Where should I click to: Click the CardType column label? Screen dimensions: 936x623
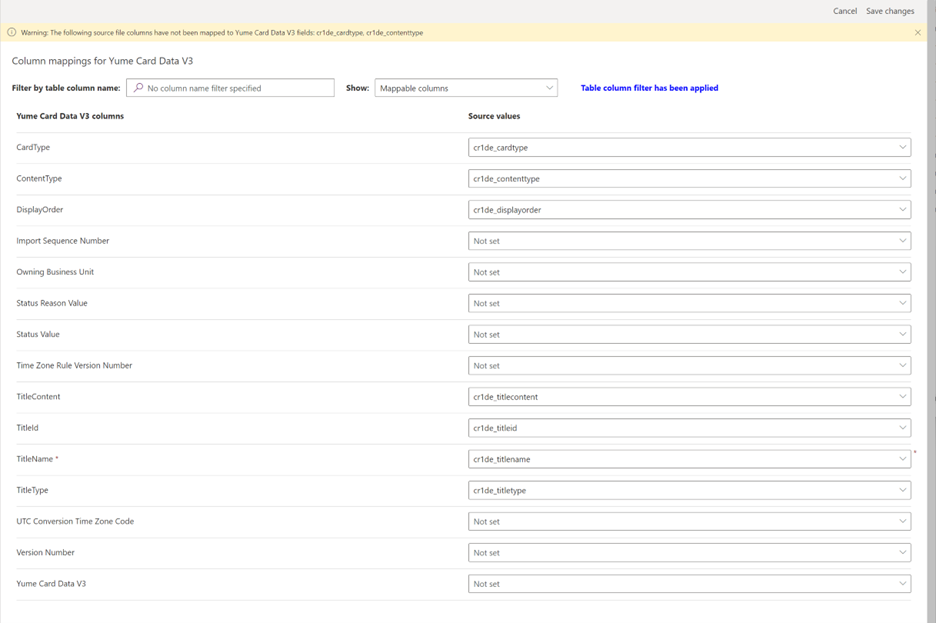[x=33, y=147]
